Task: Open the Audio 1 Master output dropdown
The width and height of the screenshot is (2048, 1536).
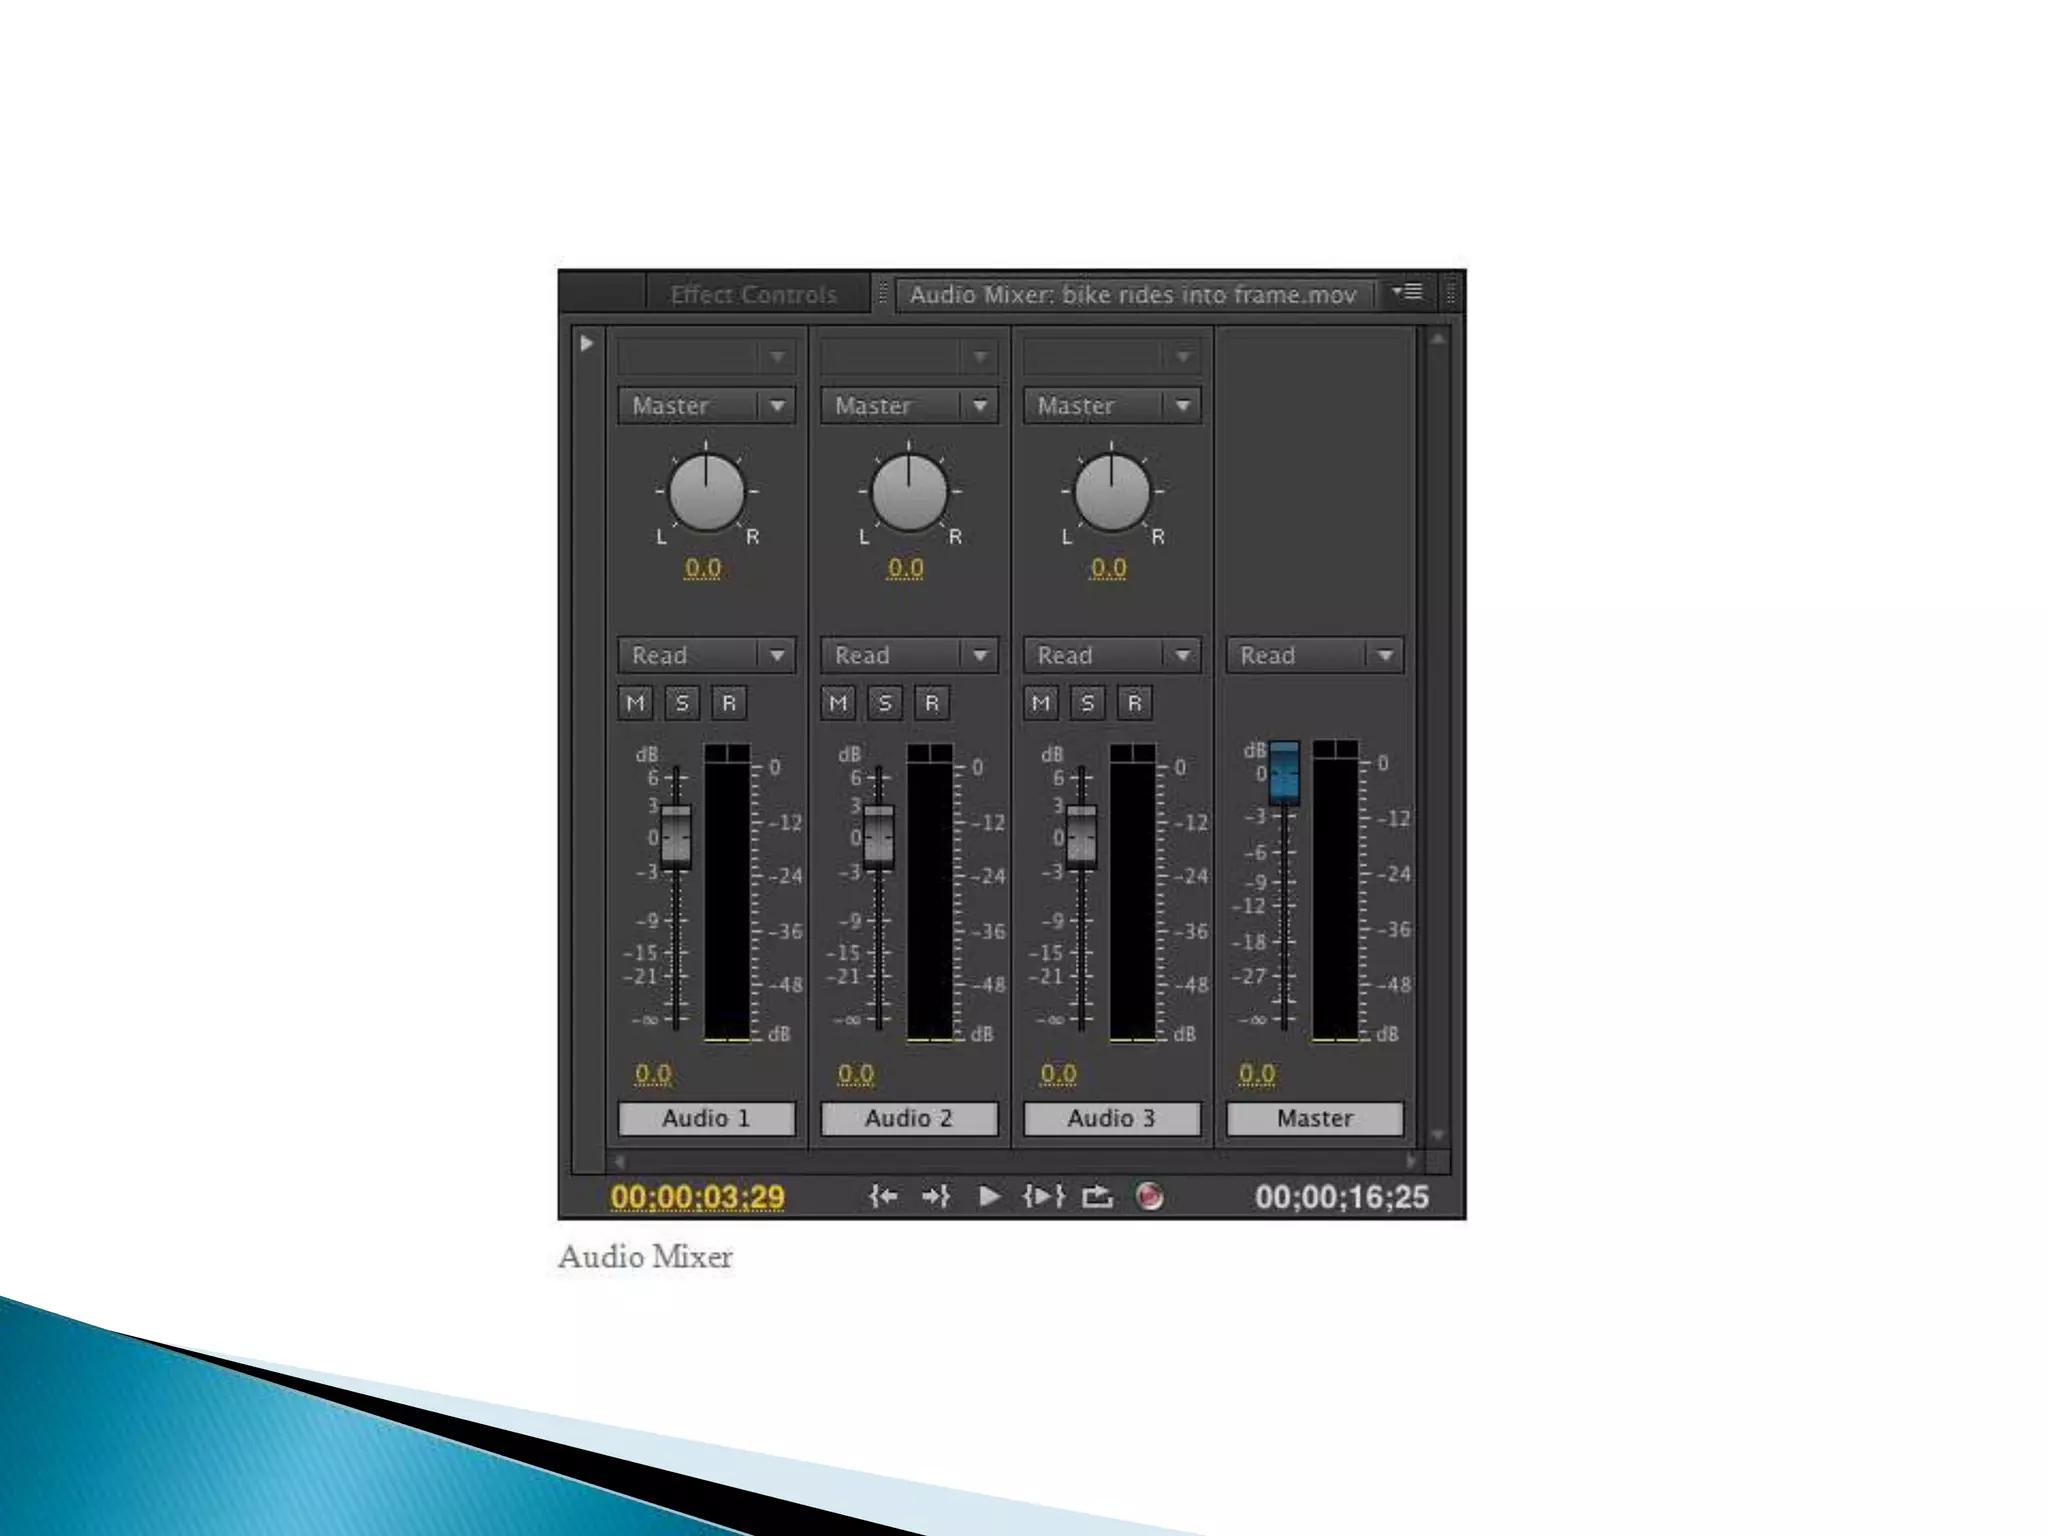Action: pyautogui.click(x=706, y=406)
